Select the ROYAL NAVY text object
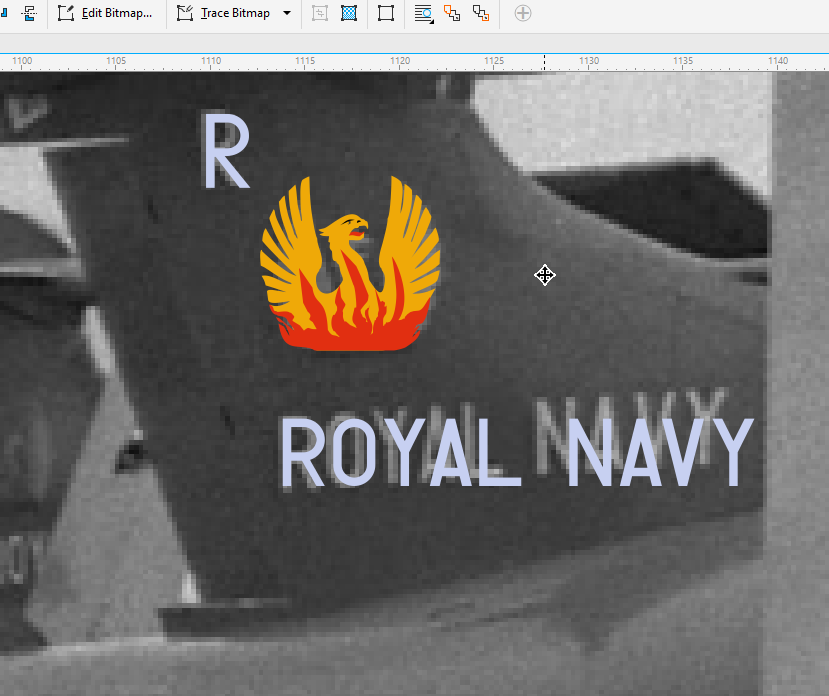This screenshot has width=829, height=696. (x=516, y=452)
